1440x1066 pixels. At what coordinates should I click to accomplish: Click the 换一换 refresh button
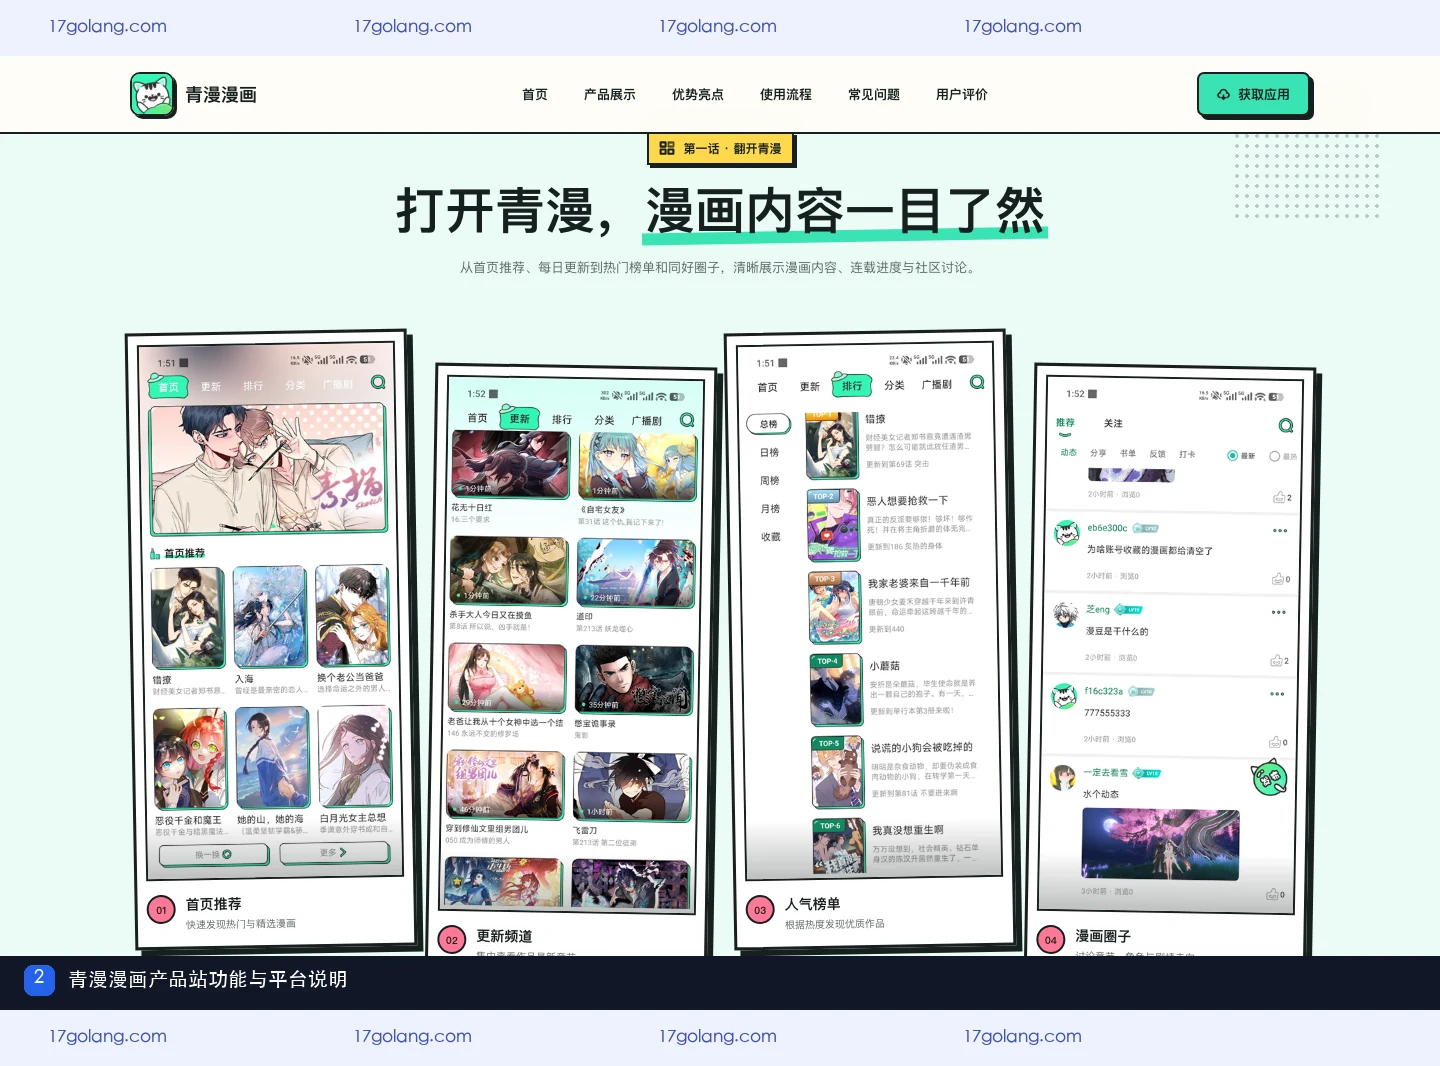click(214, 854)
